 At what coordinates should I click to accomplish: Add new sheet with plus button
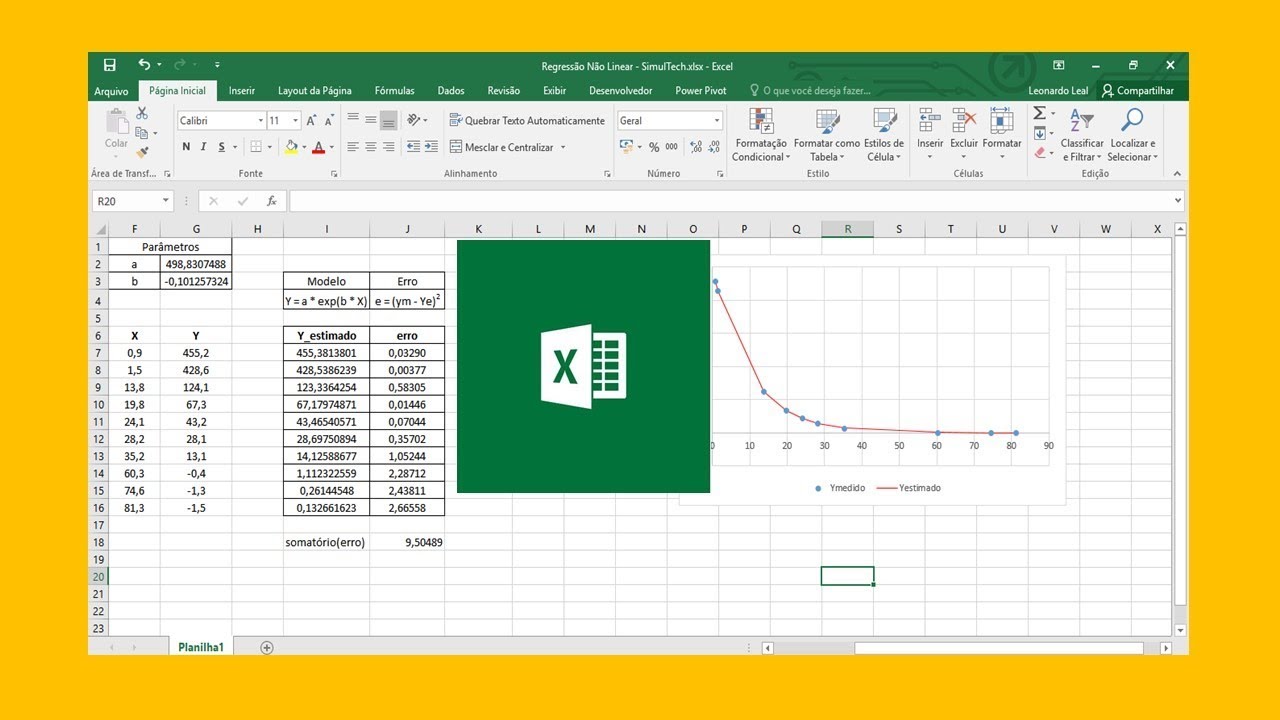coord(266,647)
